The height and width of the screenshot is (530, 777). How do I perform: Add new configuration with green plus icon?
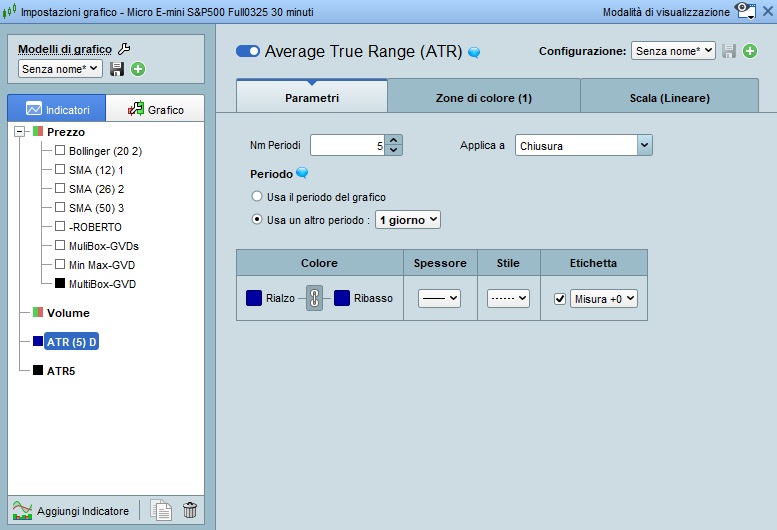750,51
